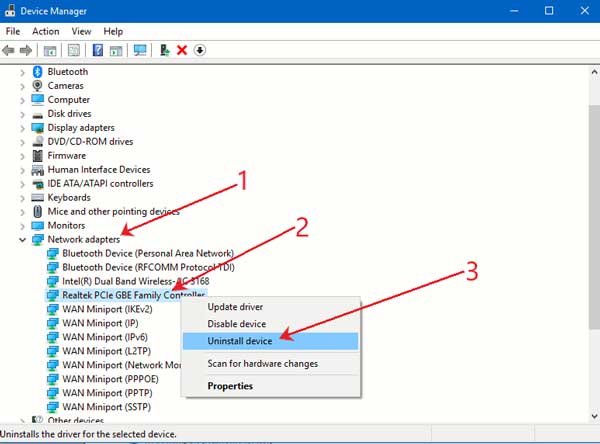Click the Disk drives category icon
The width and height of the screenshot is (600, 444).
tap(38, 114)
